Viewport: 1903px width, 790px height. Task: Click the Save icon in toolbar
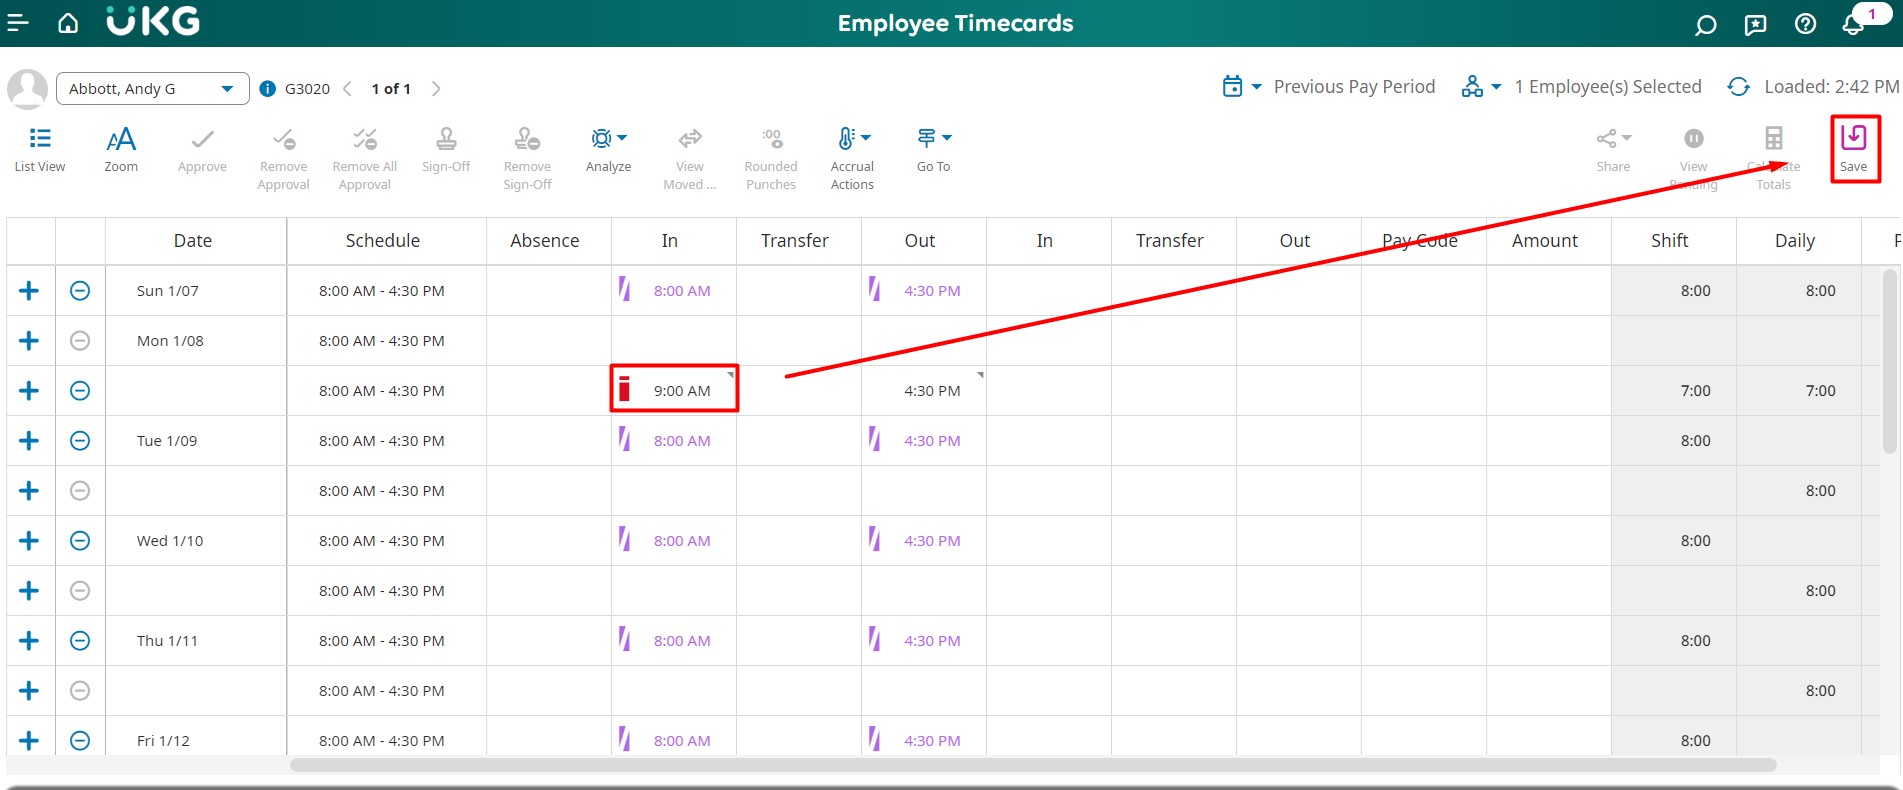1853,148
